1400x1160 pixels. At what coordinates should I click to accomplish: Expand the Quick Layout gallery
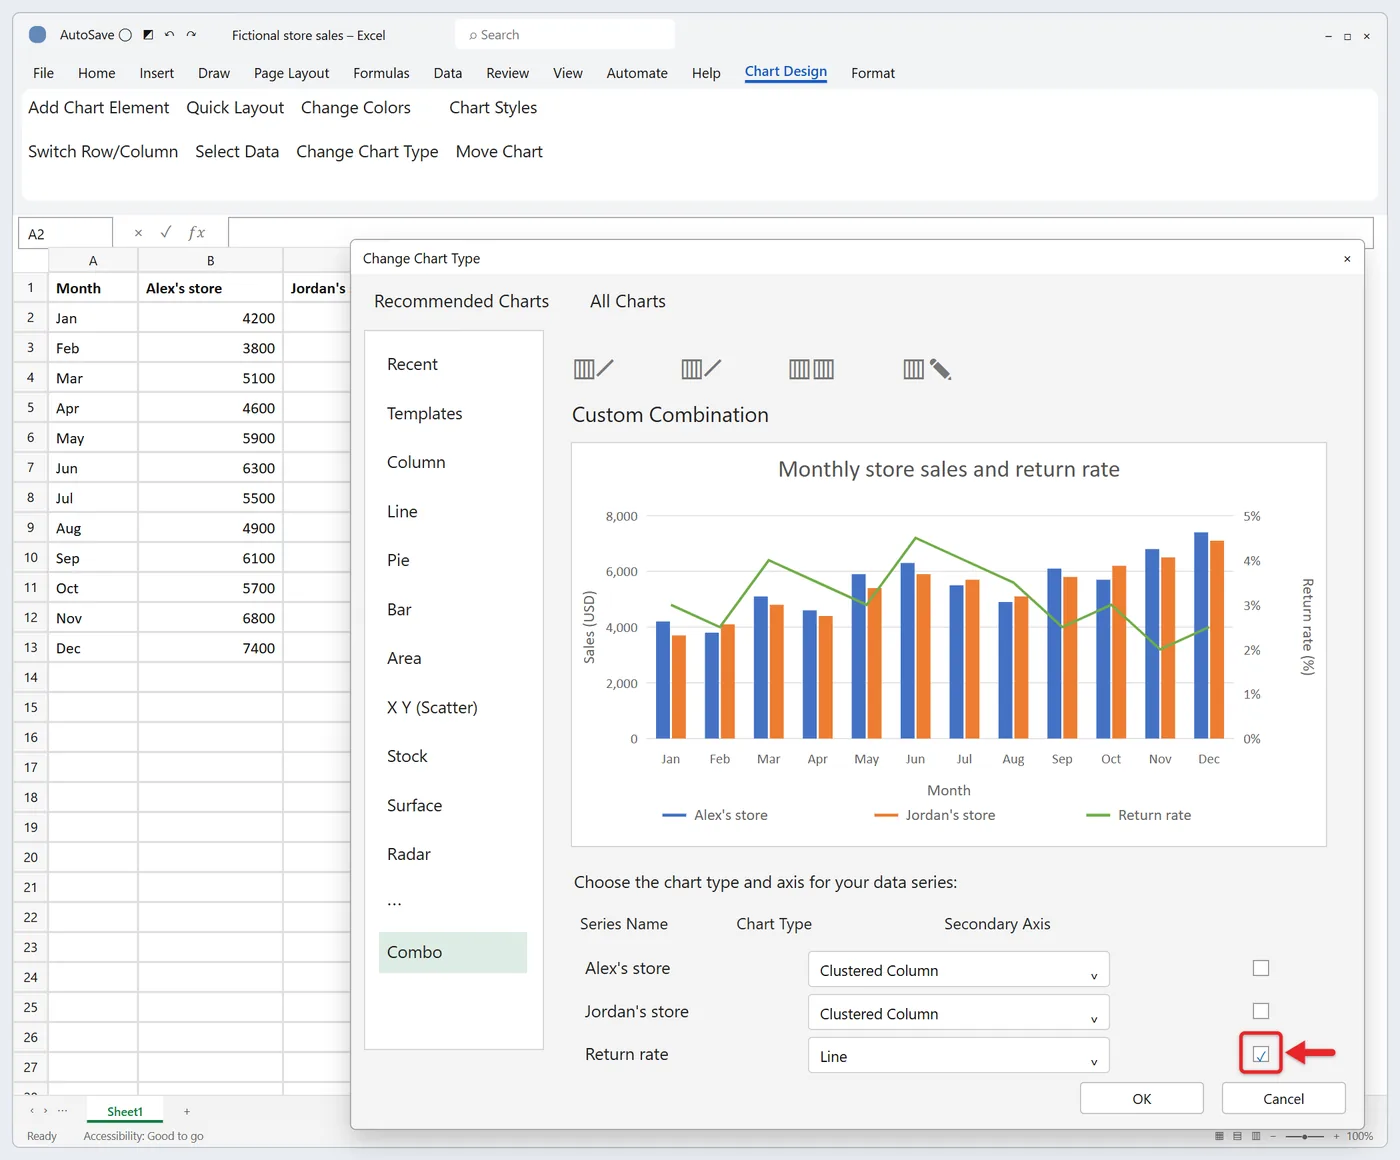235,108
